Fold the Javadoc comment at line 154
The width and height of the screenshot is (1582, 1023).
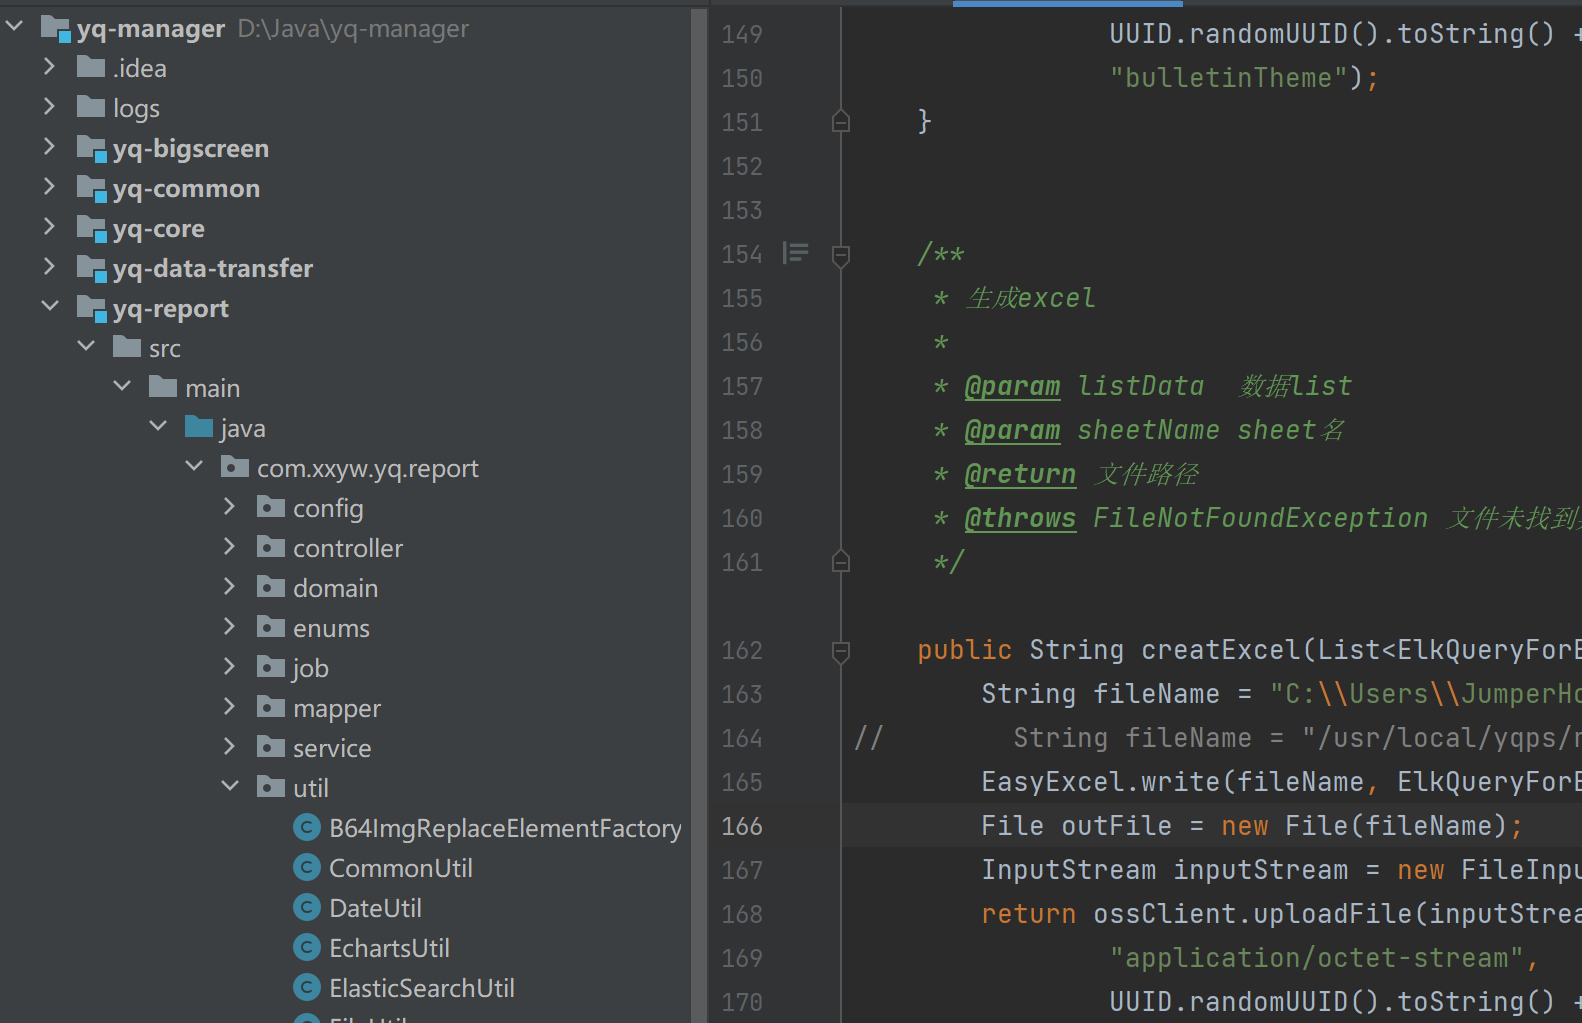click(x=841, y=255)
